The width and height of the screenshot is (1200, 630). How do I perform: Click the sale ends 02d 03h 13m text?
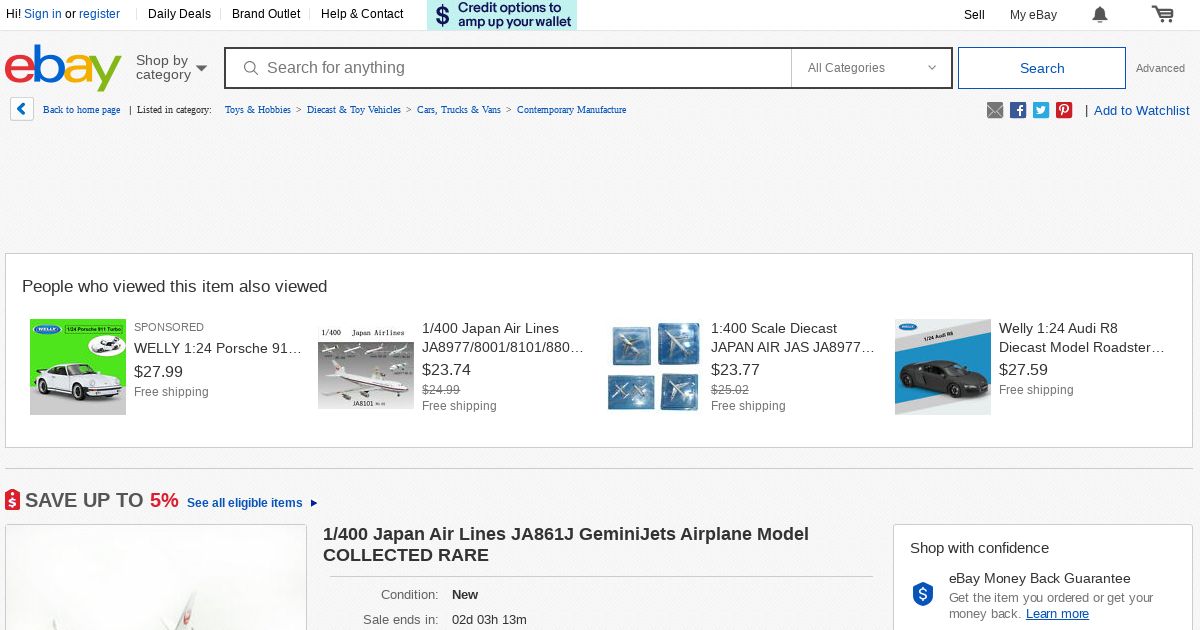489,620
